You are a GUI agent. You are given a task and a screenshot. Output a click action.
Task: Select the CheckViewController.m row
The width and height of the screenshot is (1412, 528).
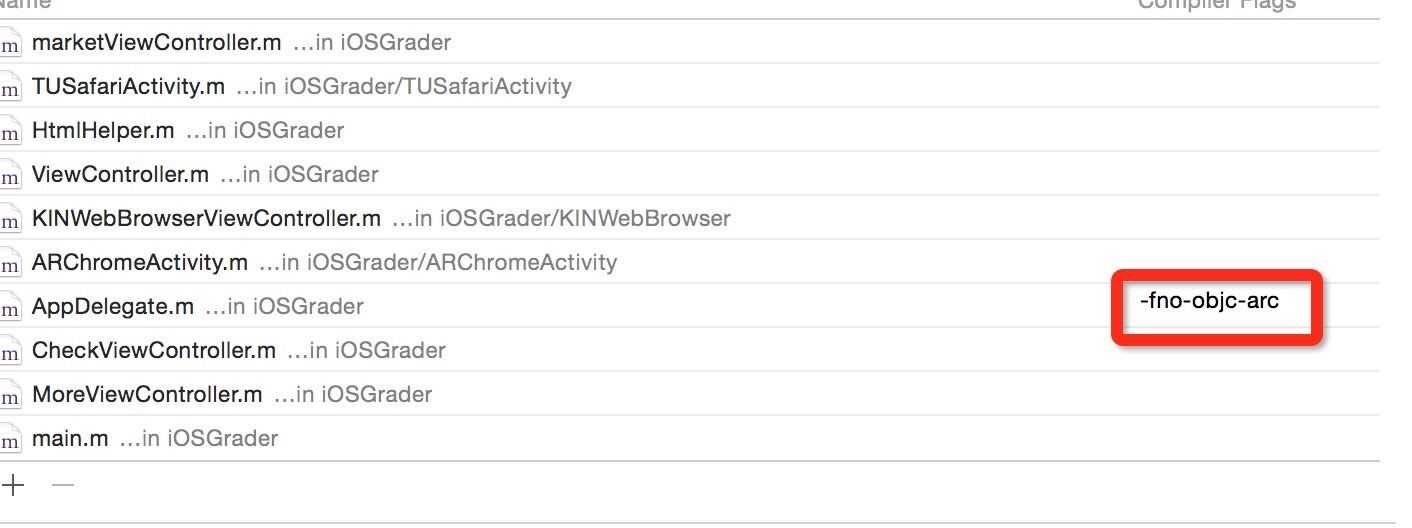pyautogui.click(x=690, y=350)
